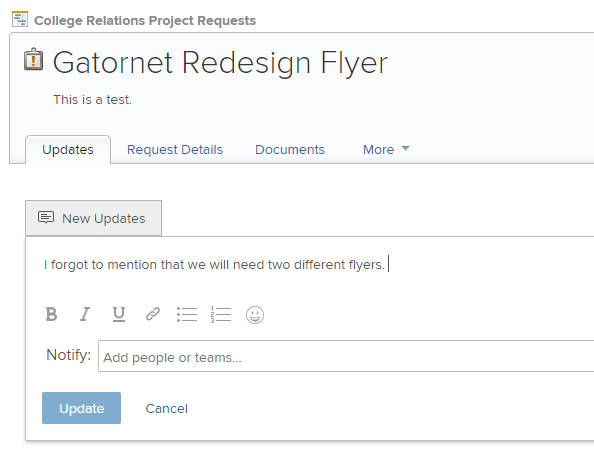Submit with the blue Update button

click(x=81, y=408)
